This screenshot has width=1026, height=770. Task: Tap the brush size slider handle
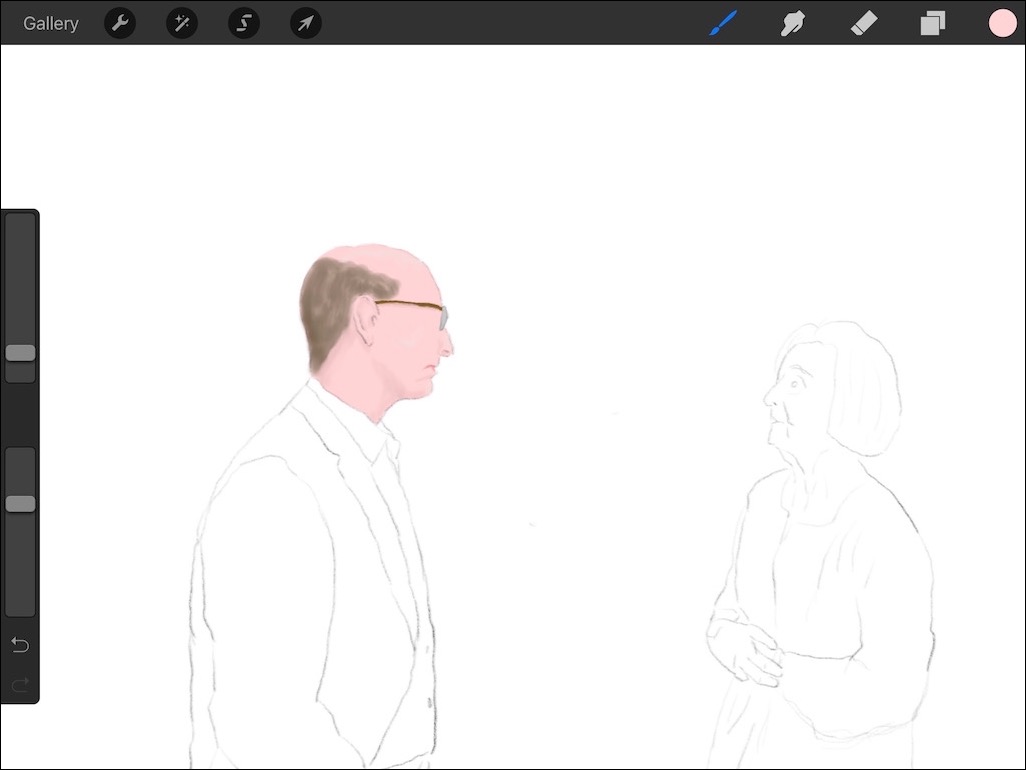point(21,352)
